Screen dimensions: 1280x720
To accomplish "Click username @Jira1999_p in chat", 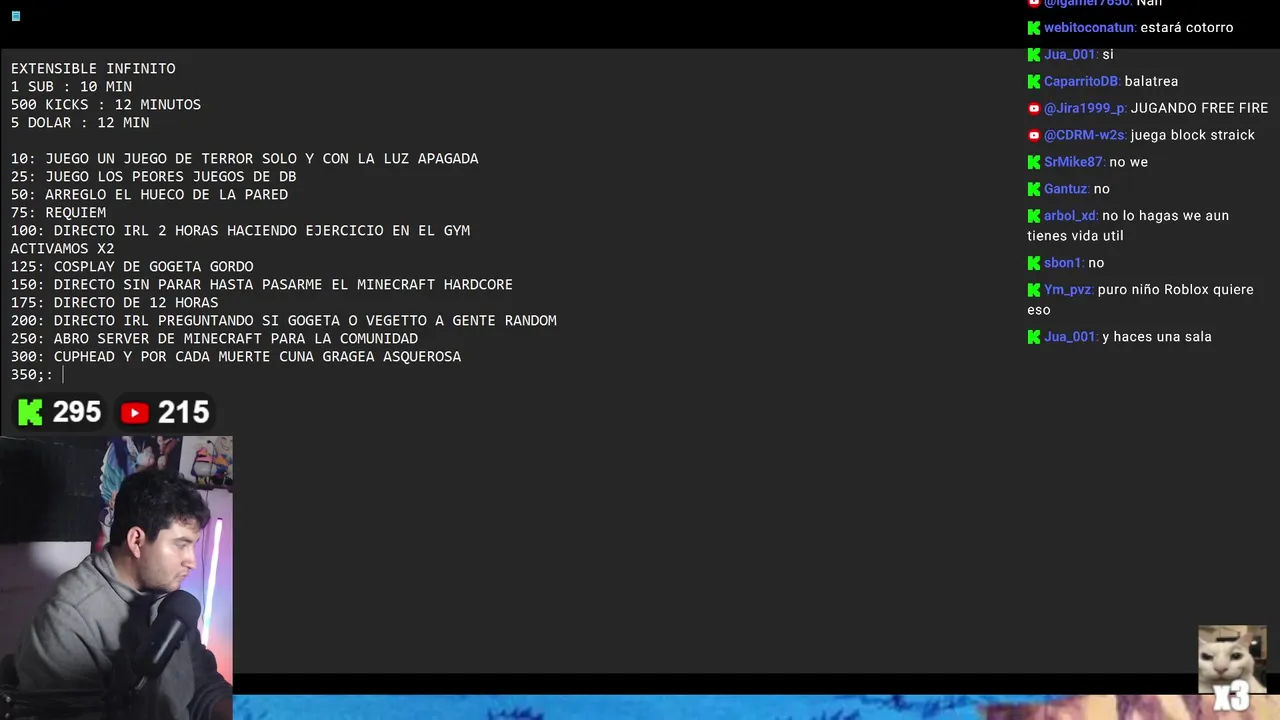I will (x=1085, y=109).
